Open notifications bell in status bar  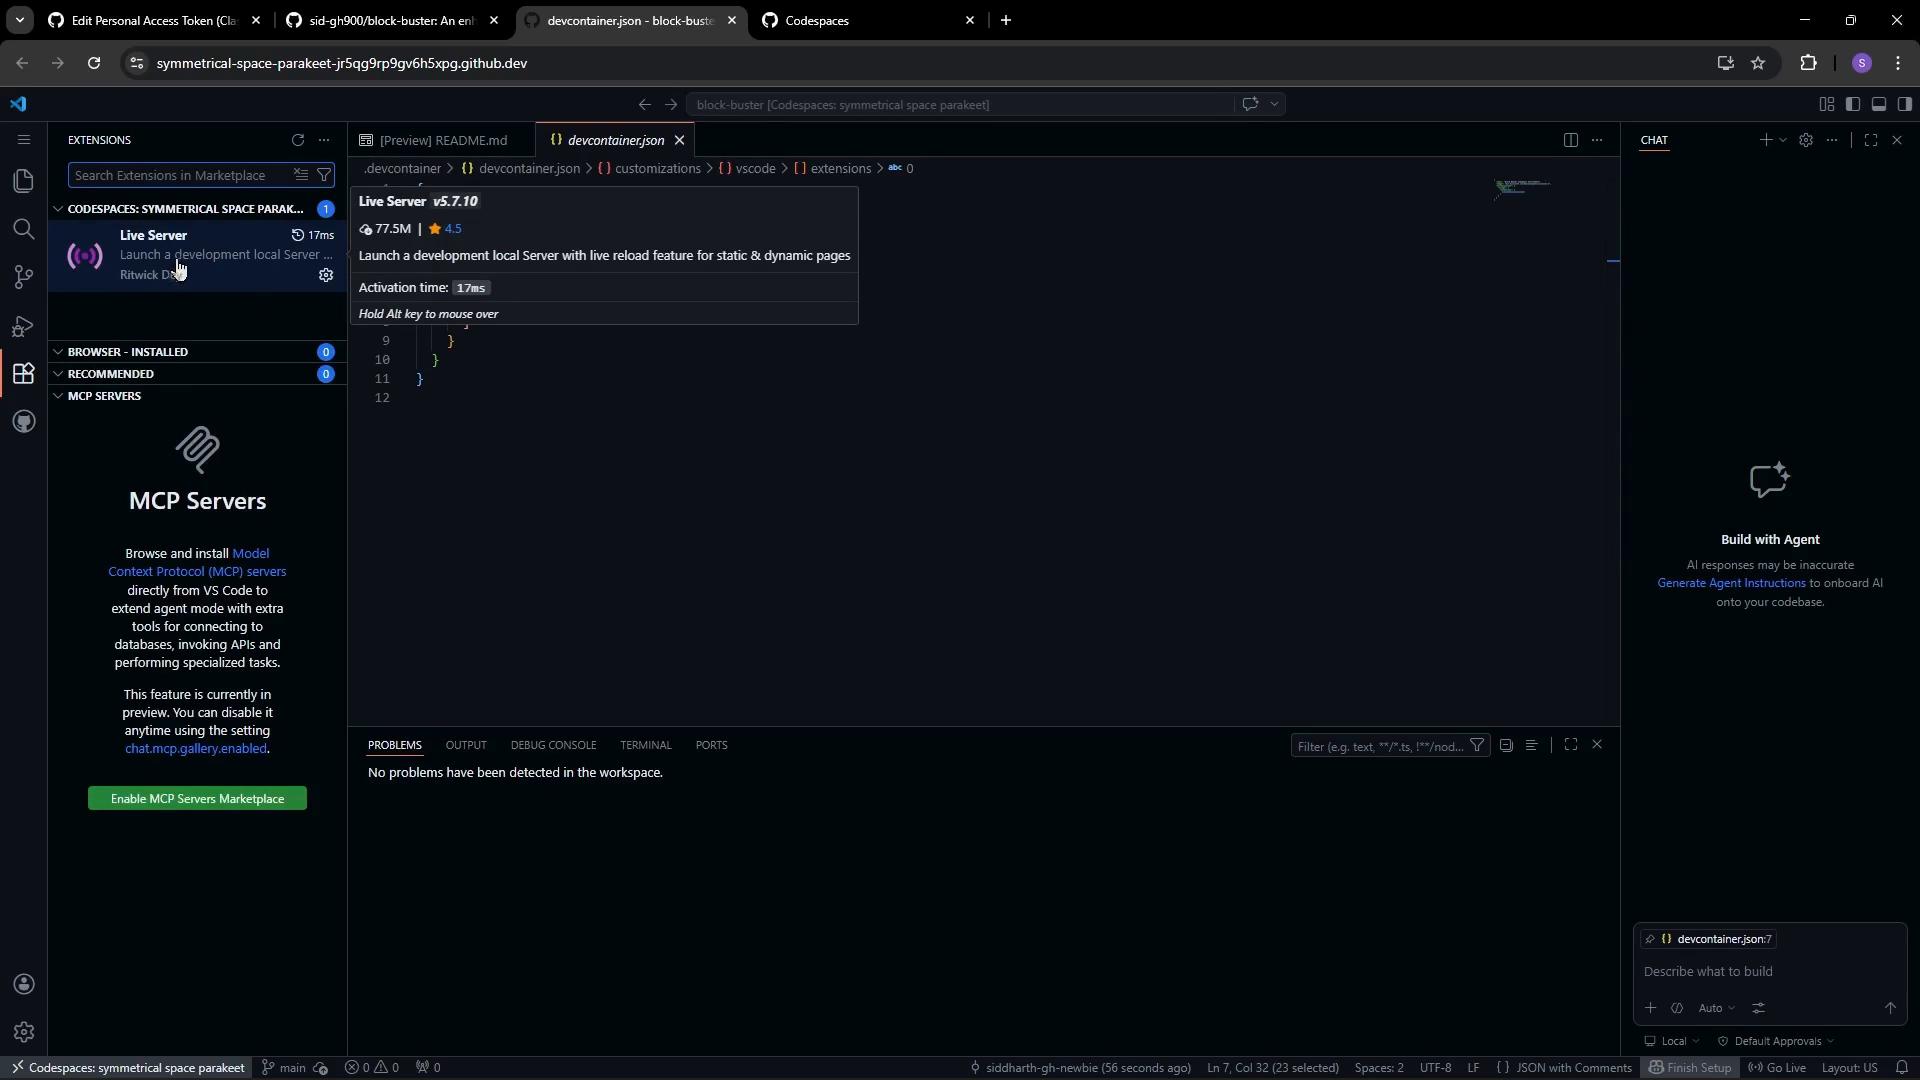pyautogui.click(x=1902, y=1068)
